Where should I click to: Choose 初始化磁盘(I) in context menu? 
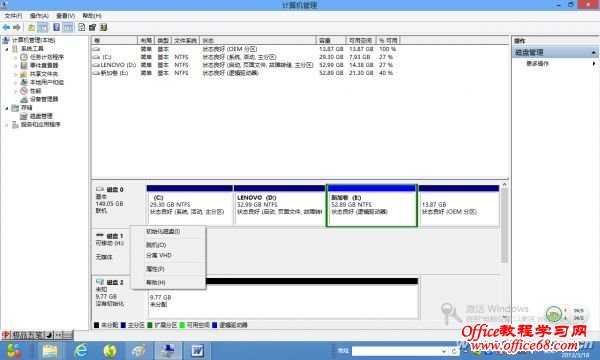(x=168, y=231)
